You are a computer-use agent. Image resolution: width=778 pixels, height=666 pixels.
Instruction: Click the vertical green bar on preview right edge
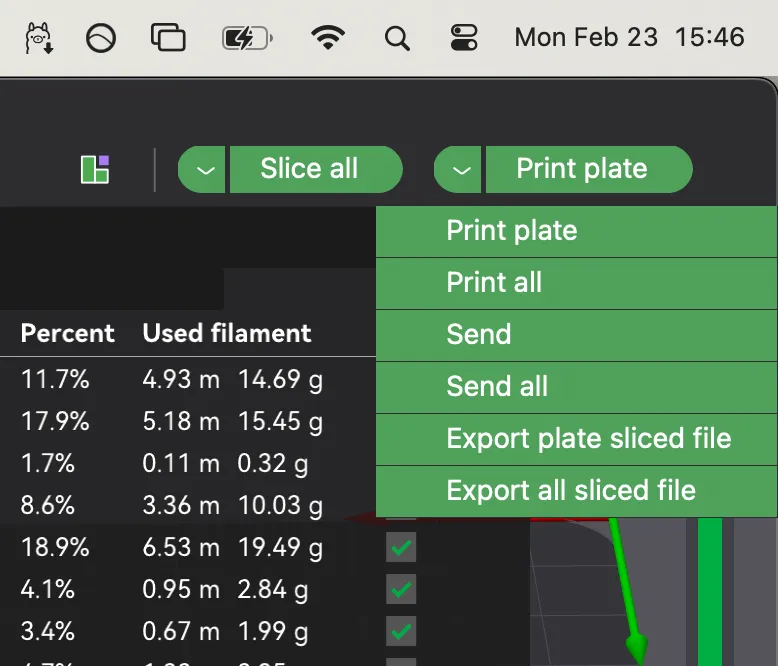coord(710,592)
